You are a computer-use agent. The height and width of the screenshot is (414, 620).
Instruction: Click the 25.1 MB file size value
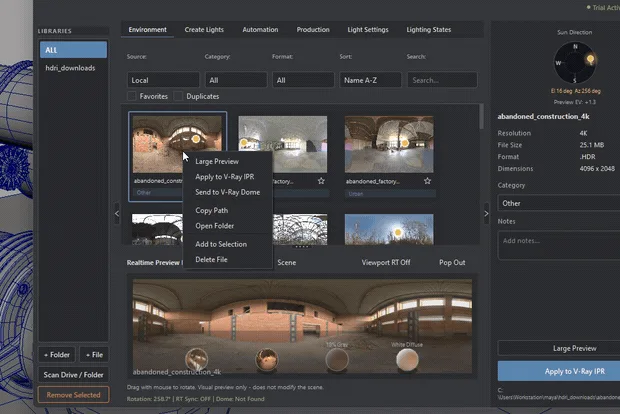pyautogui.click(x=592, y=145)
